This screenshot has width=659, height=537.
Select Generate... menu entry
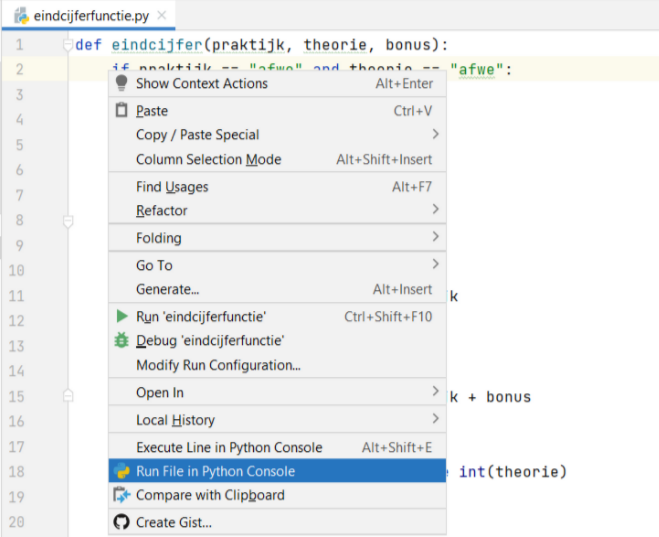167,290
